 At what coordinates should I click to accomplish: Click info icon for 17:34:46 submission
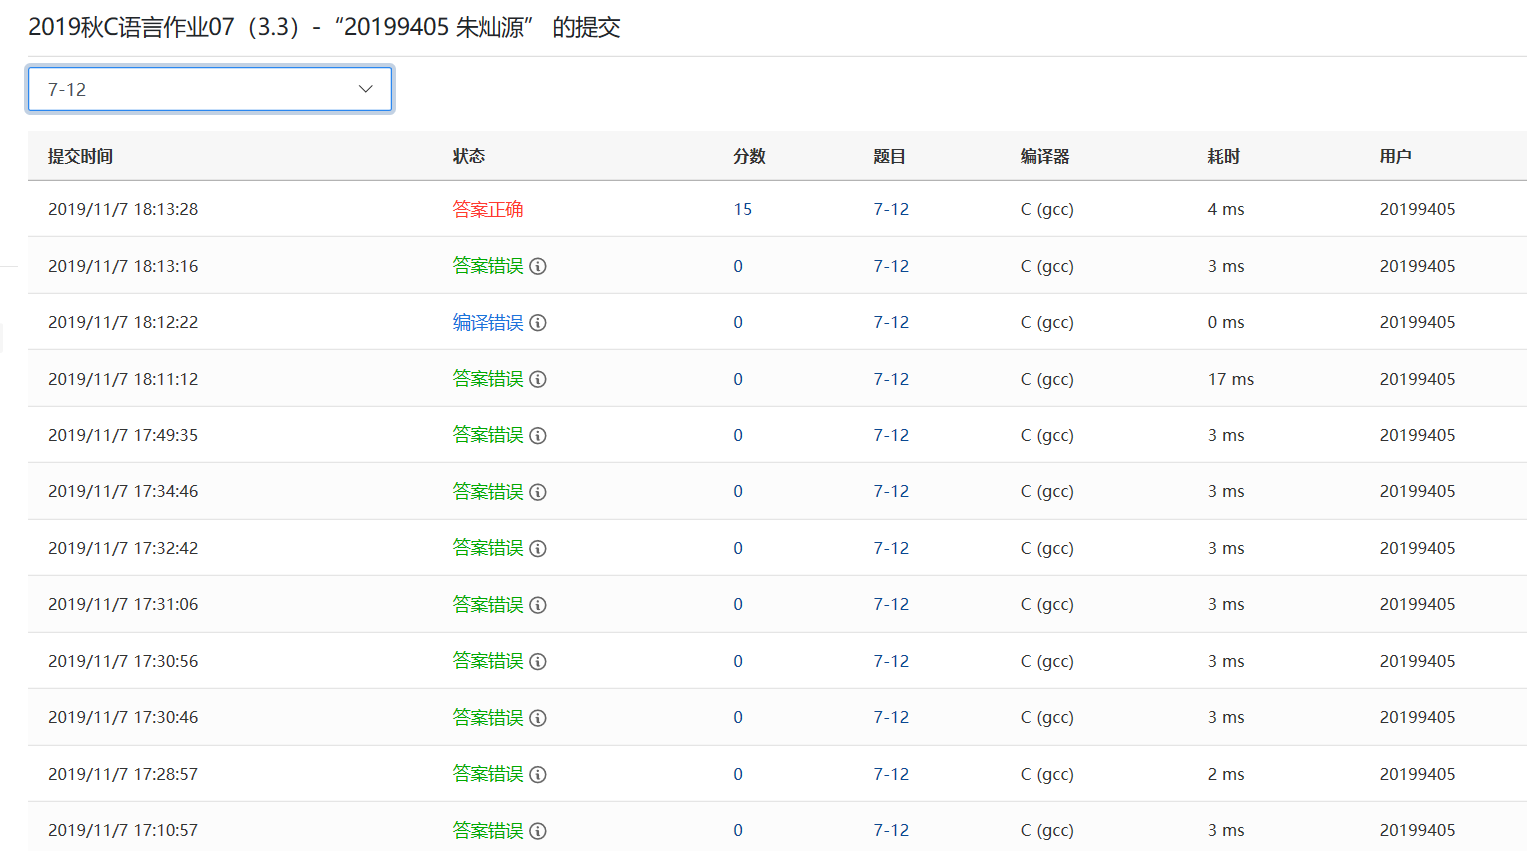coord(538,492)
